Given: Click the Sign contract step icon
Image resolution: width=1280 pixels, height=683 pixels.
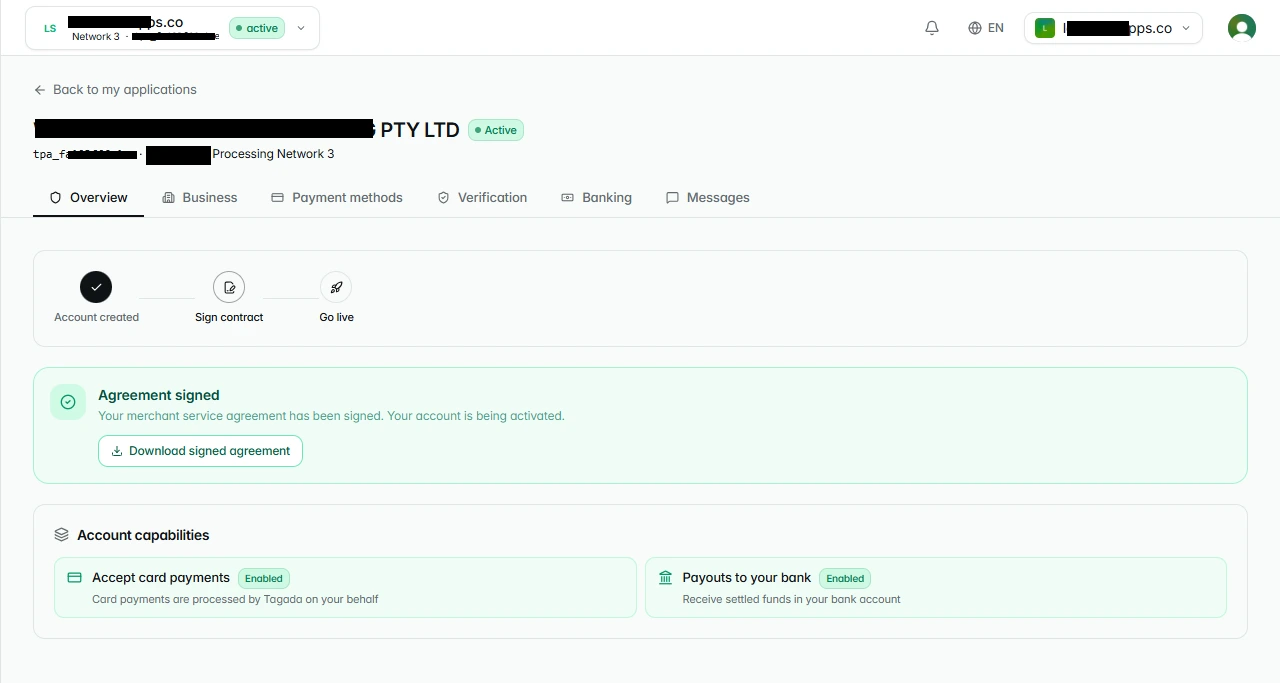Looking at the screenshot, I should coord(229,287).
